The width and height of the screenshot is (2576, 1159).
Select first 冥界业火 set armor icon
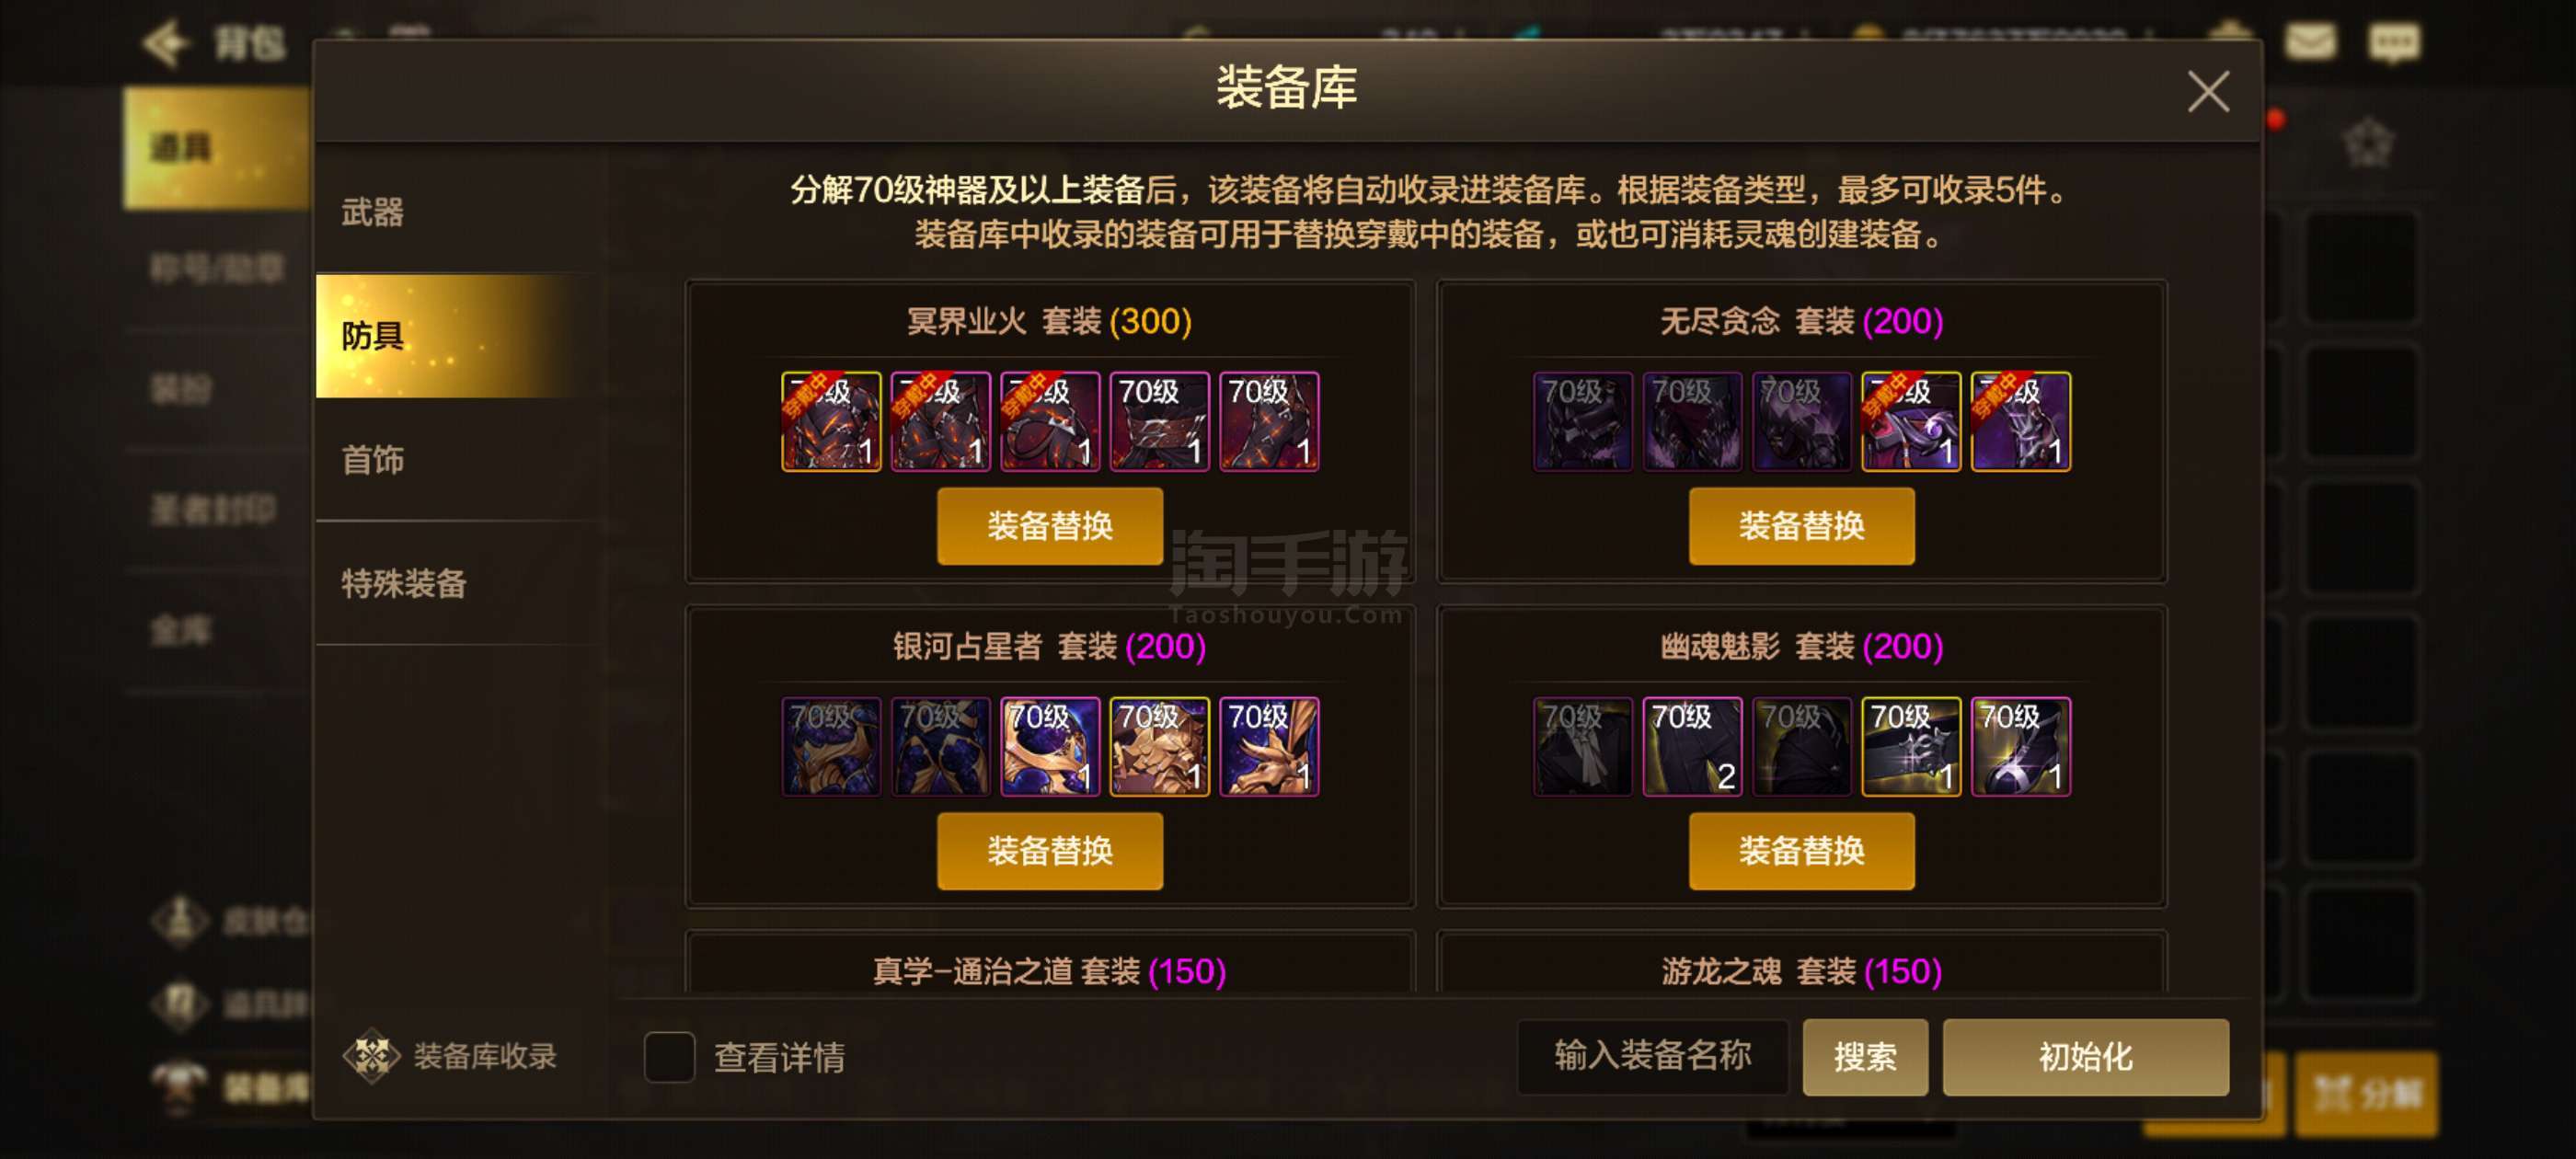click(831, 421)
